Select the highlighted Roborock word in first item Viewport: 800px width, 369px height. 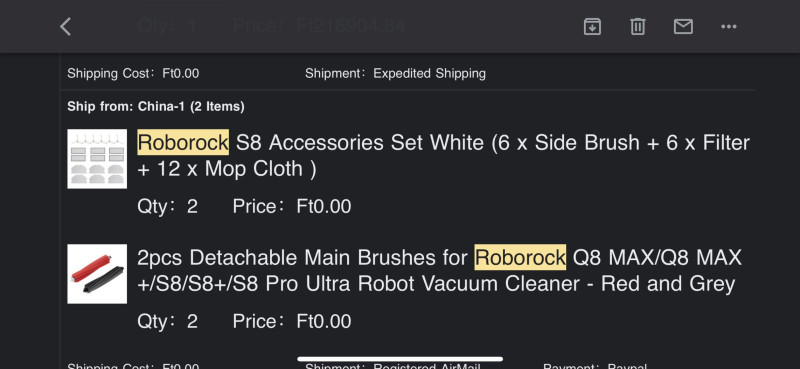click(183, 142)
